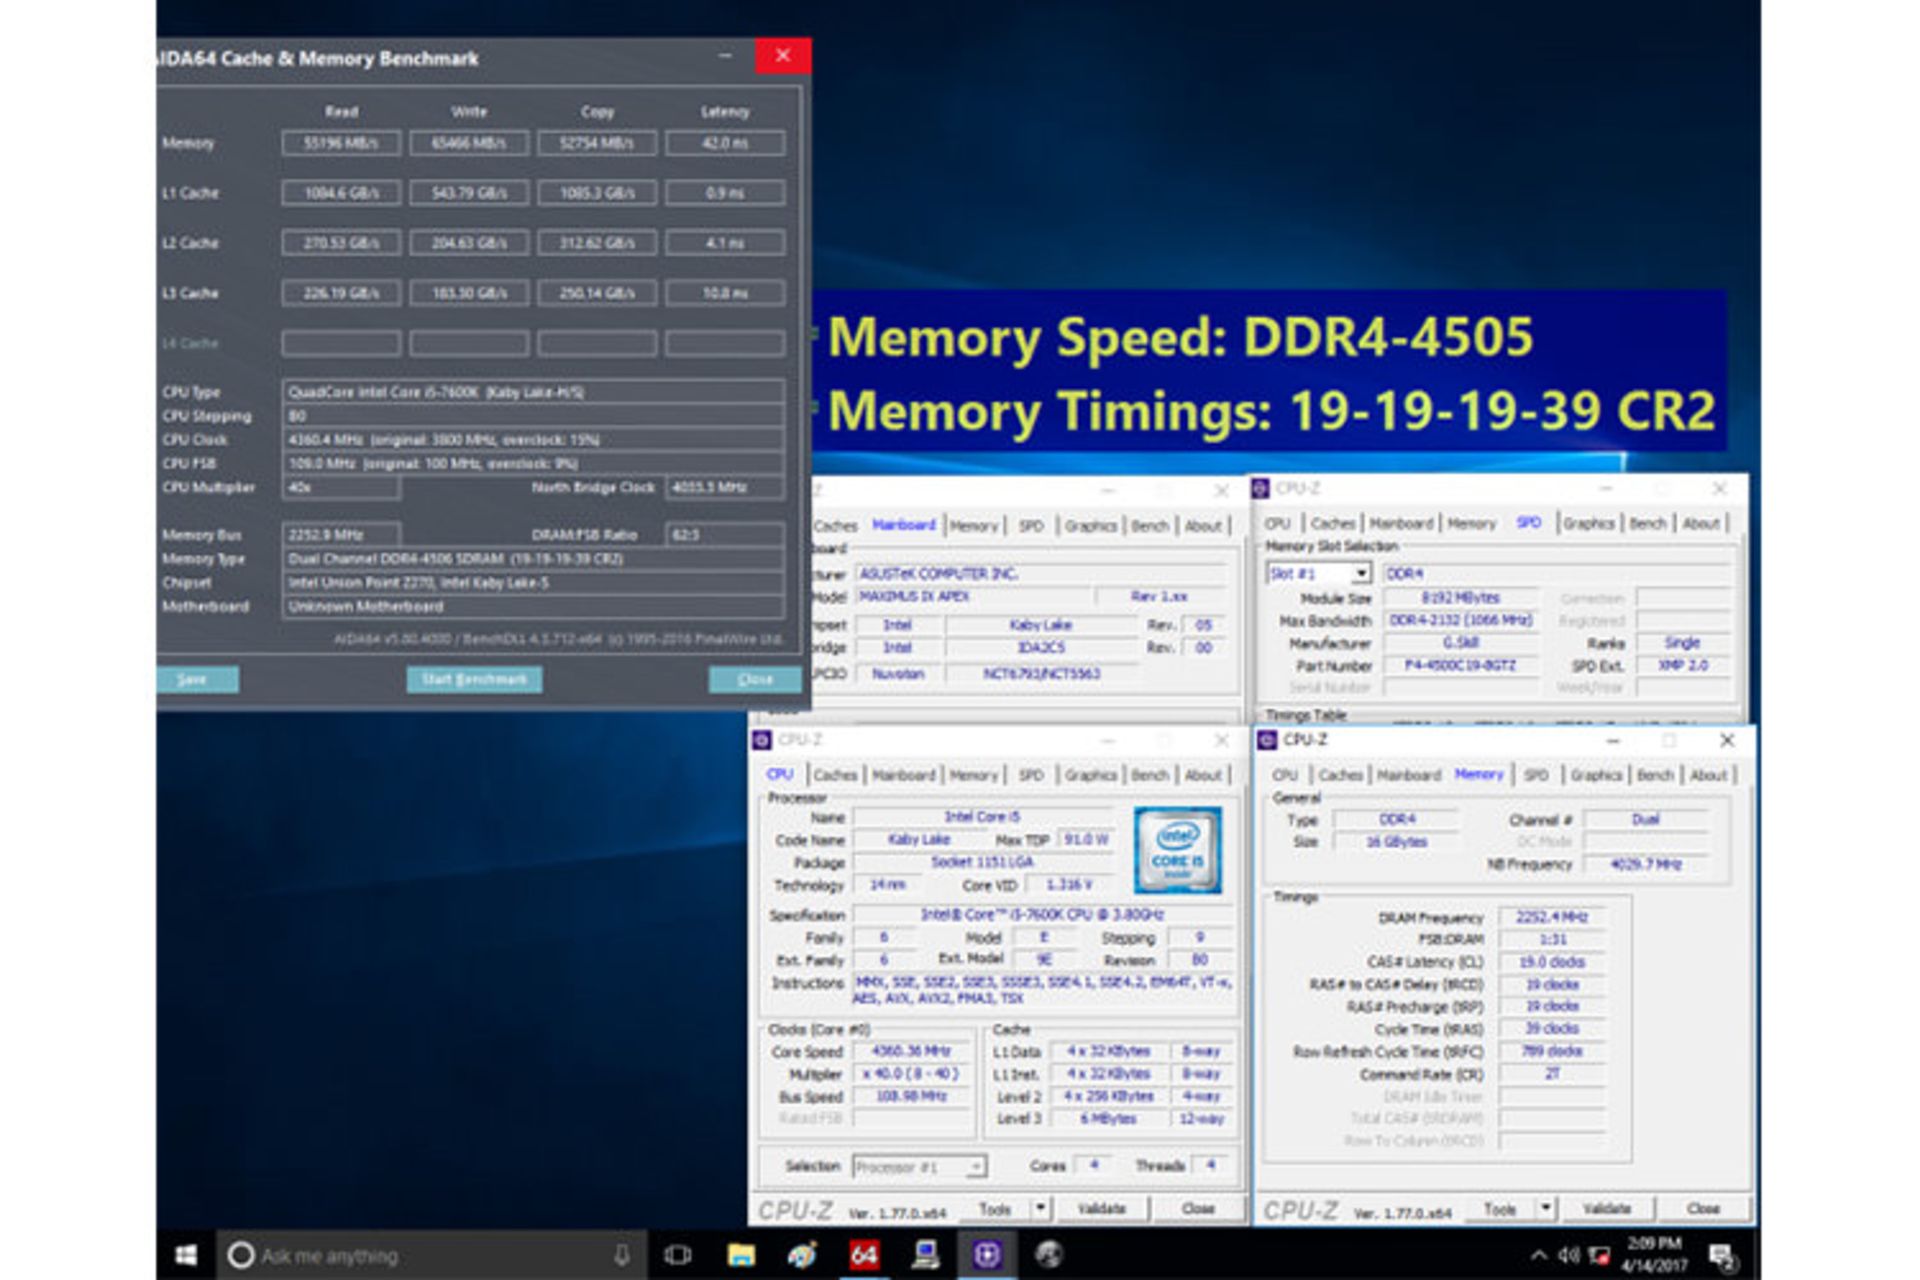The width and height of the screenshot is (1920, 1280).
Task: Click the Core Speed value in CPU-Z
Action: (910, 1051)
